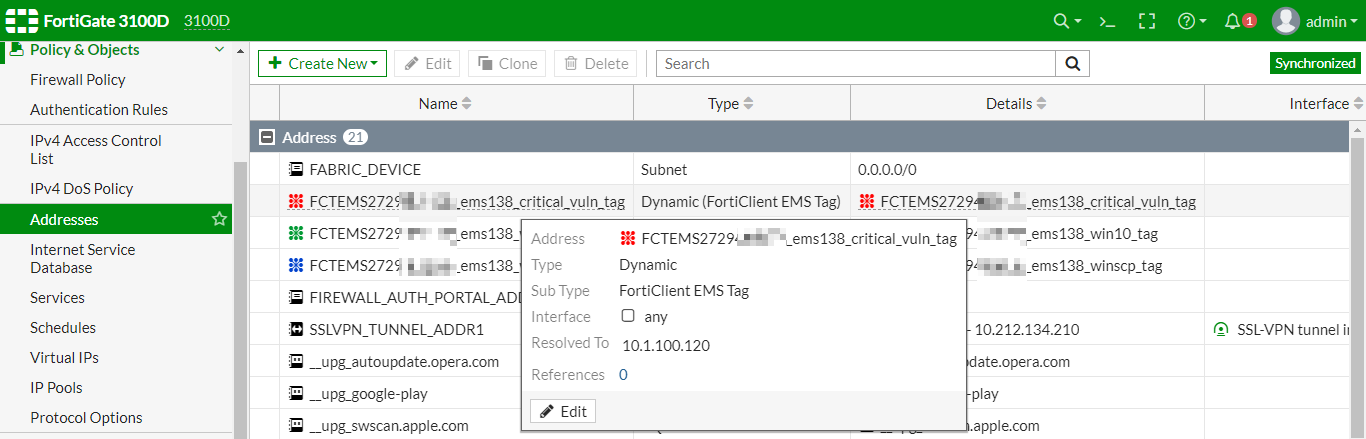The width and height of the screenshot is (1366, 439).
Task: Click the green win10 tag icon
Action: (x=295, y=234)
